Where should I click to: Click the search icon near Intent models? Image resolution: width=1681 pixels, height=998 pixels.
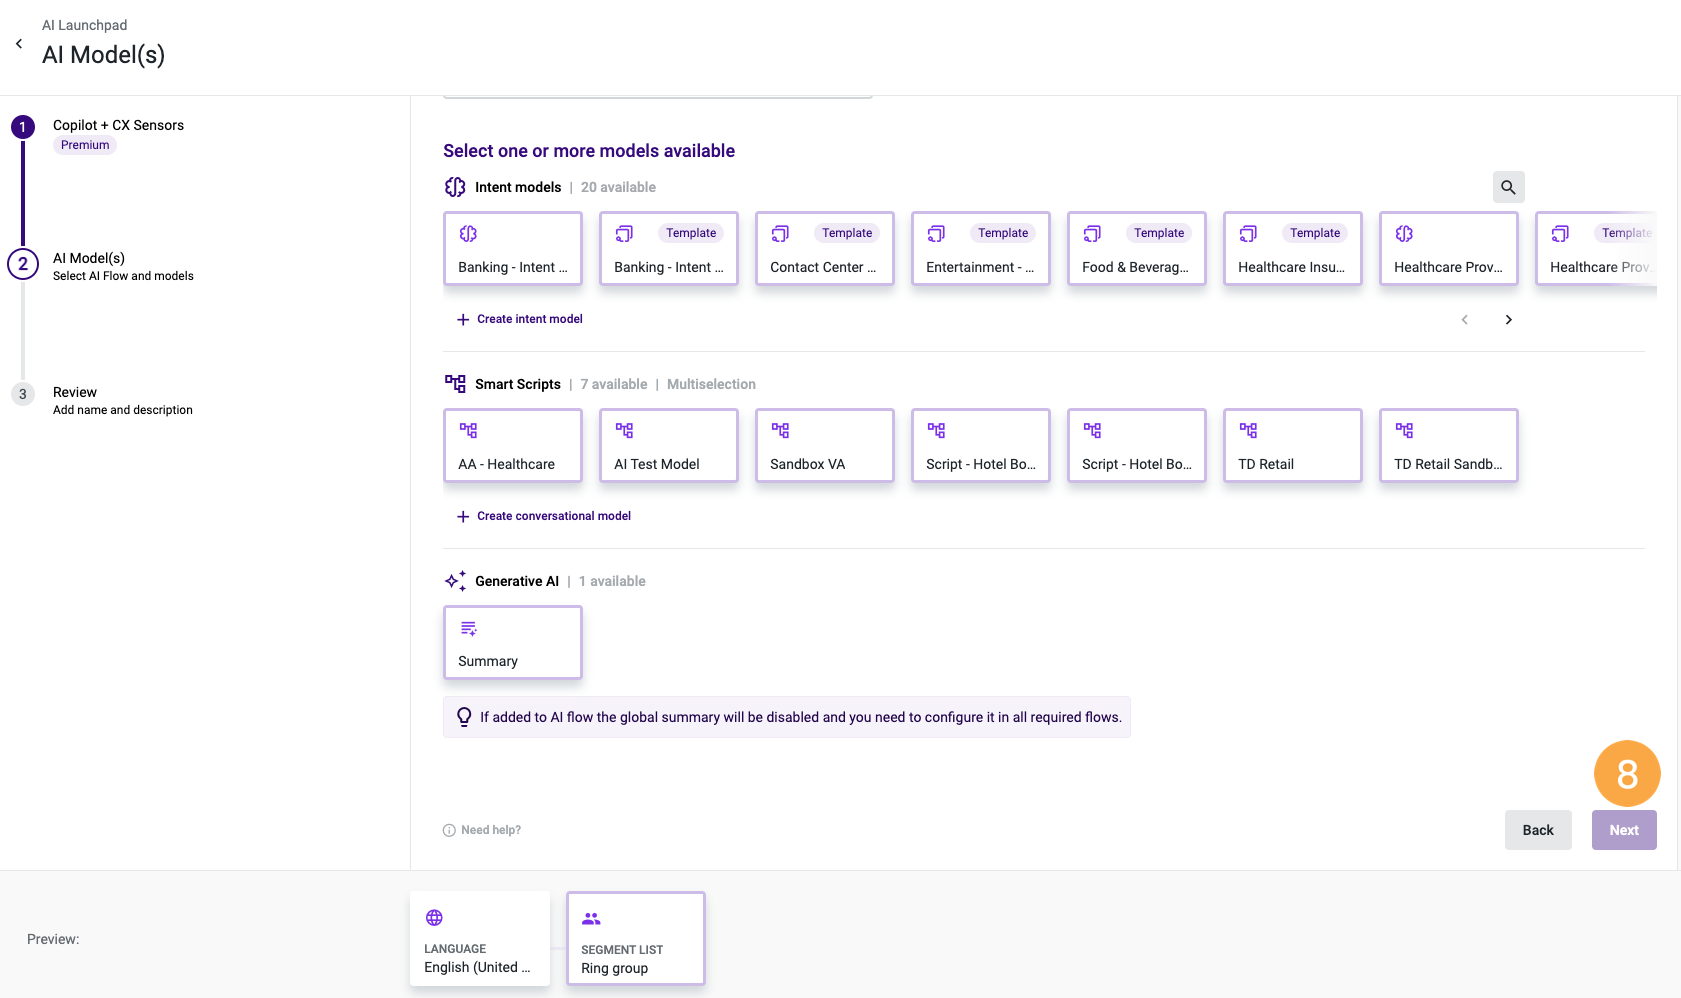1509,187
